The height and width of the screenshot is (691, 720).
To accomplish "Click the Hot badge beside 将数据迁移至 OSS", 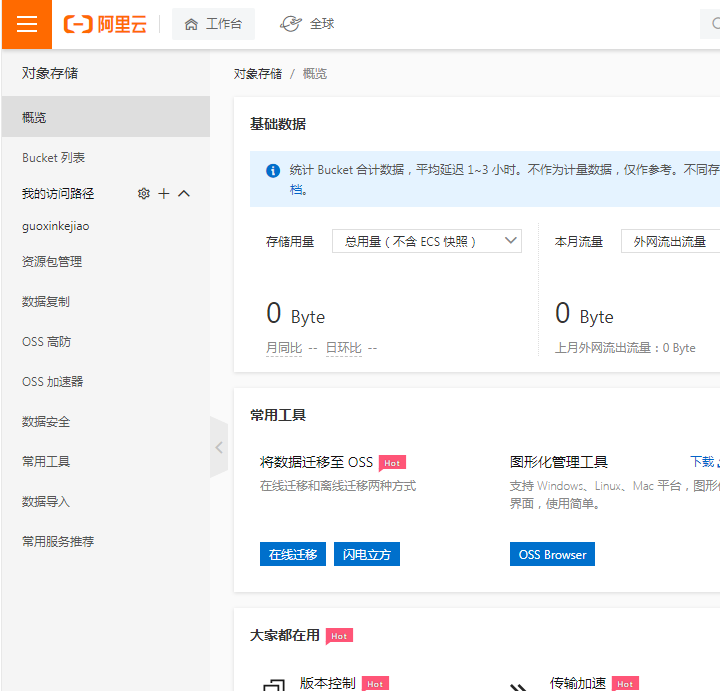I will click(x=392, y=463).
